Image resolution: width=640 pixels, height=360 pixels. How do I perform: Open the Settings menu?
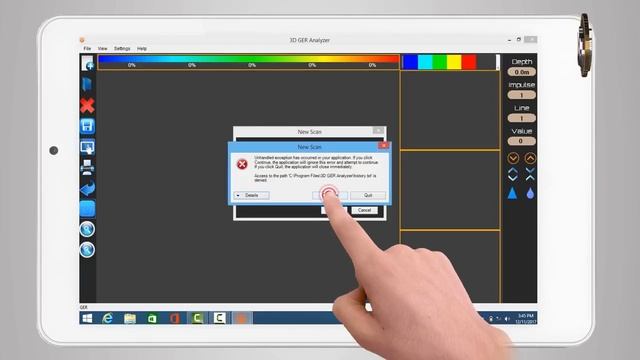click(x=122, y=49)
